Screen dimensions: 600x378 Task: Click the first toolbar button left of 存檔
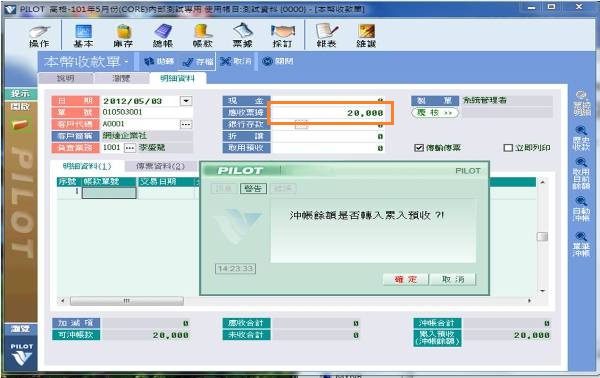point(158,61)
